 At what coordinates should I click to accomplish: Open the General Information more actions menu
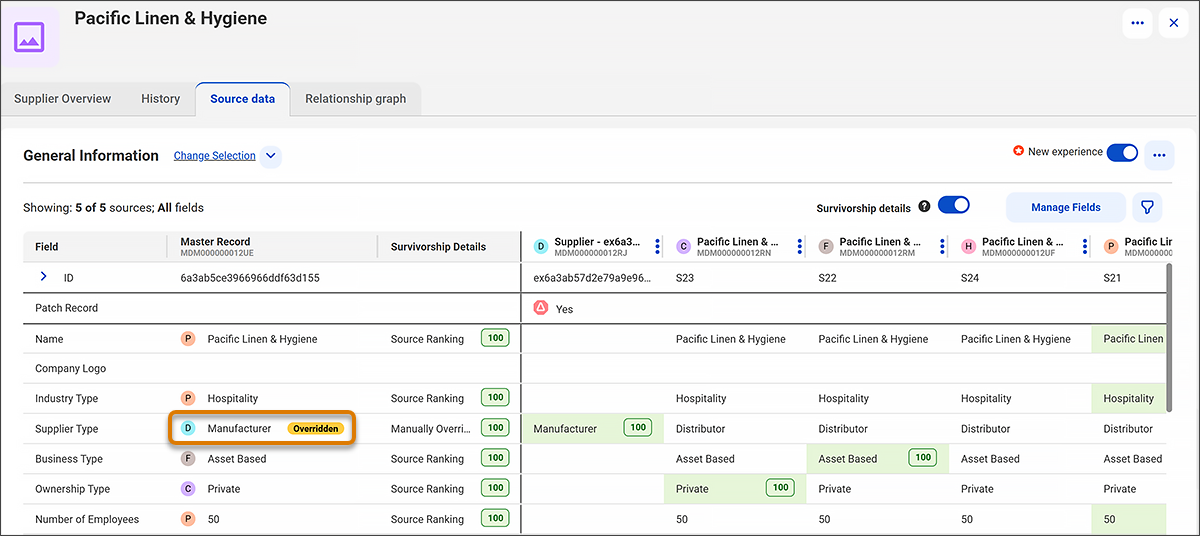pyautogui.click(x=1159, y=155)
